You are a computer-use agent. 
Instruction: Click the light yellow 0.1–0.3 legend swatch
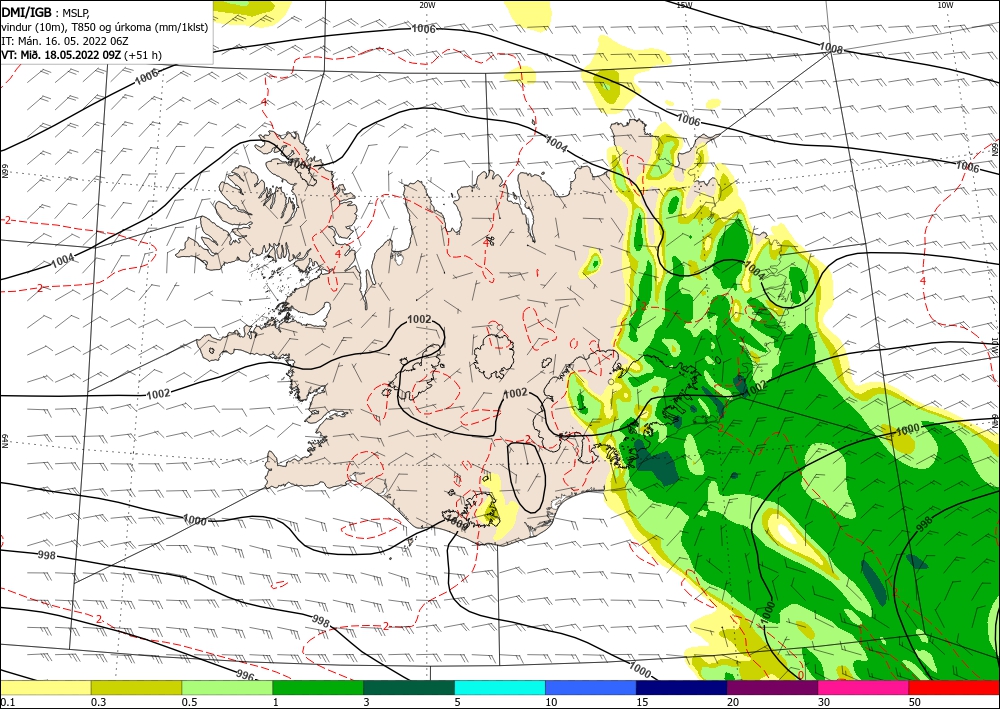click(45, 687)
